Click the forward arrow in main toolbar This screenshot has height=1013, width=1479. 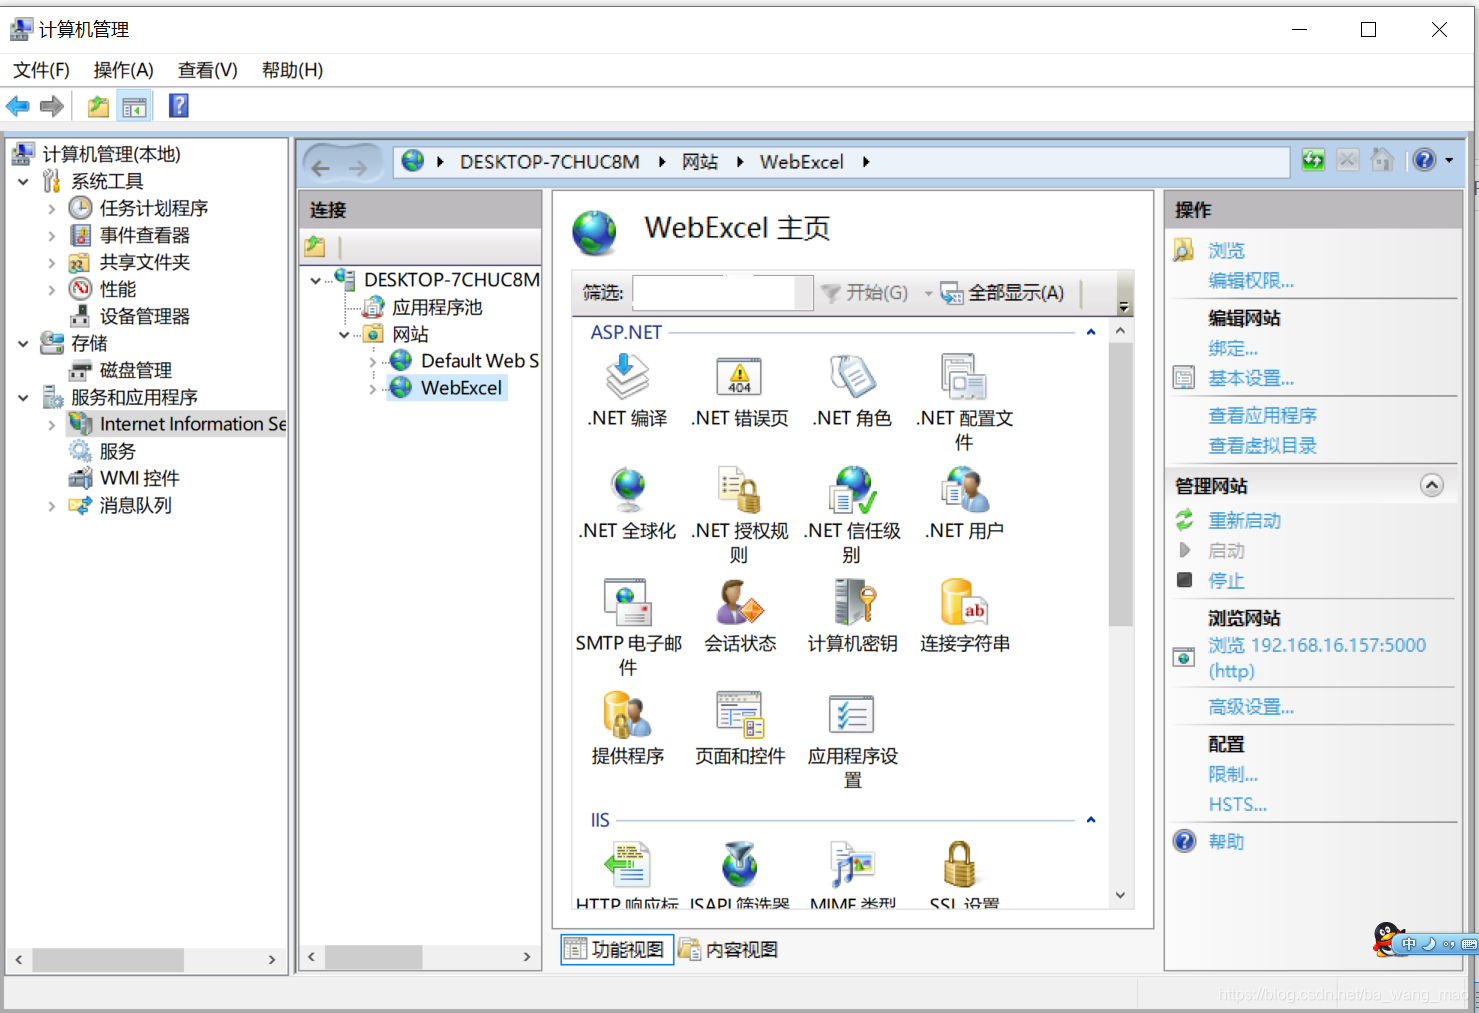click(x=52, y=106)
